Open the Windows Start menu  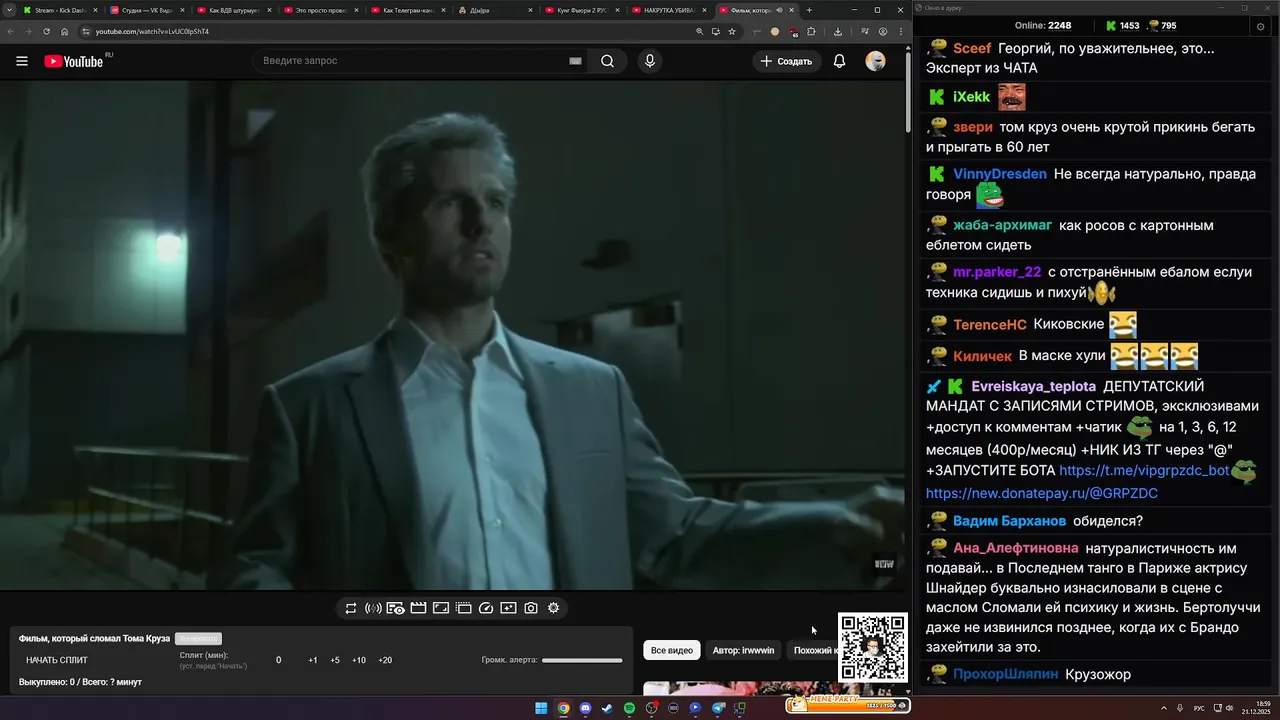(x=541, y=708)
